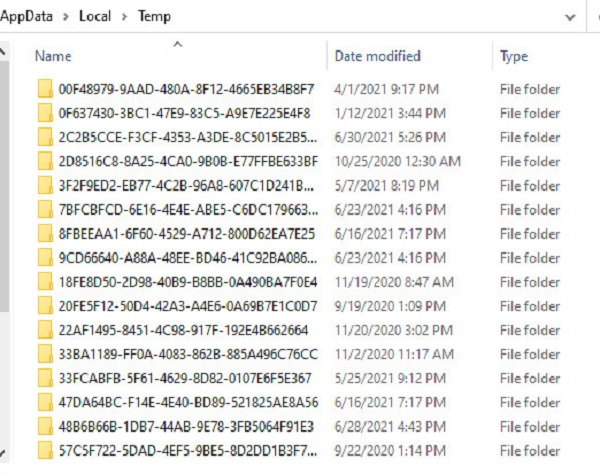The height and width of the screenshot is (474, 600).
Task: Sort by the Type column header
Action: (514, 57)
